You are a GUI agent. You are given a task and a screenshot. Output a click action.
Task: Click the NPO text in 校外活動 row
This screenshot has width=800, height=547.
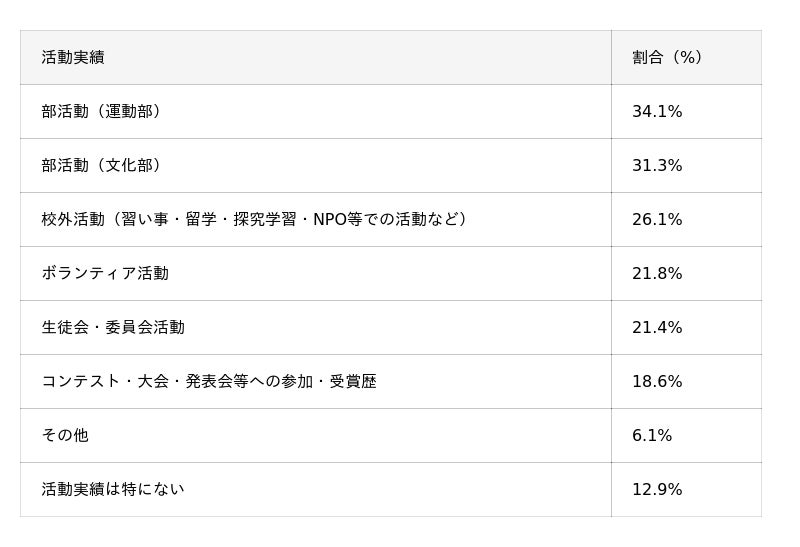point(330,220)
